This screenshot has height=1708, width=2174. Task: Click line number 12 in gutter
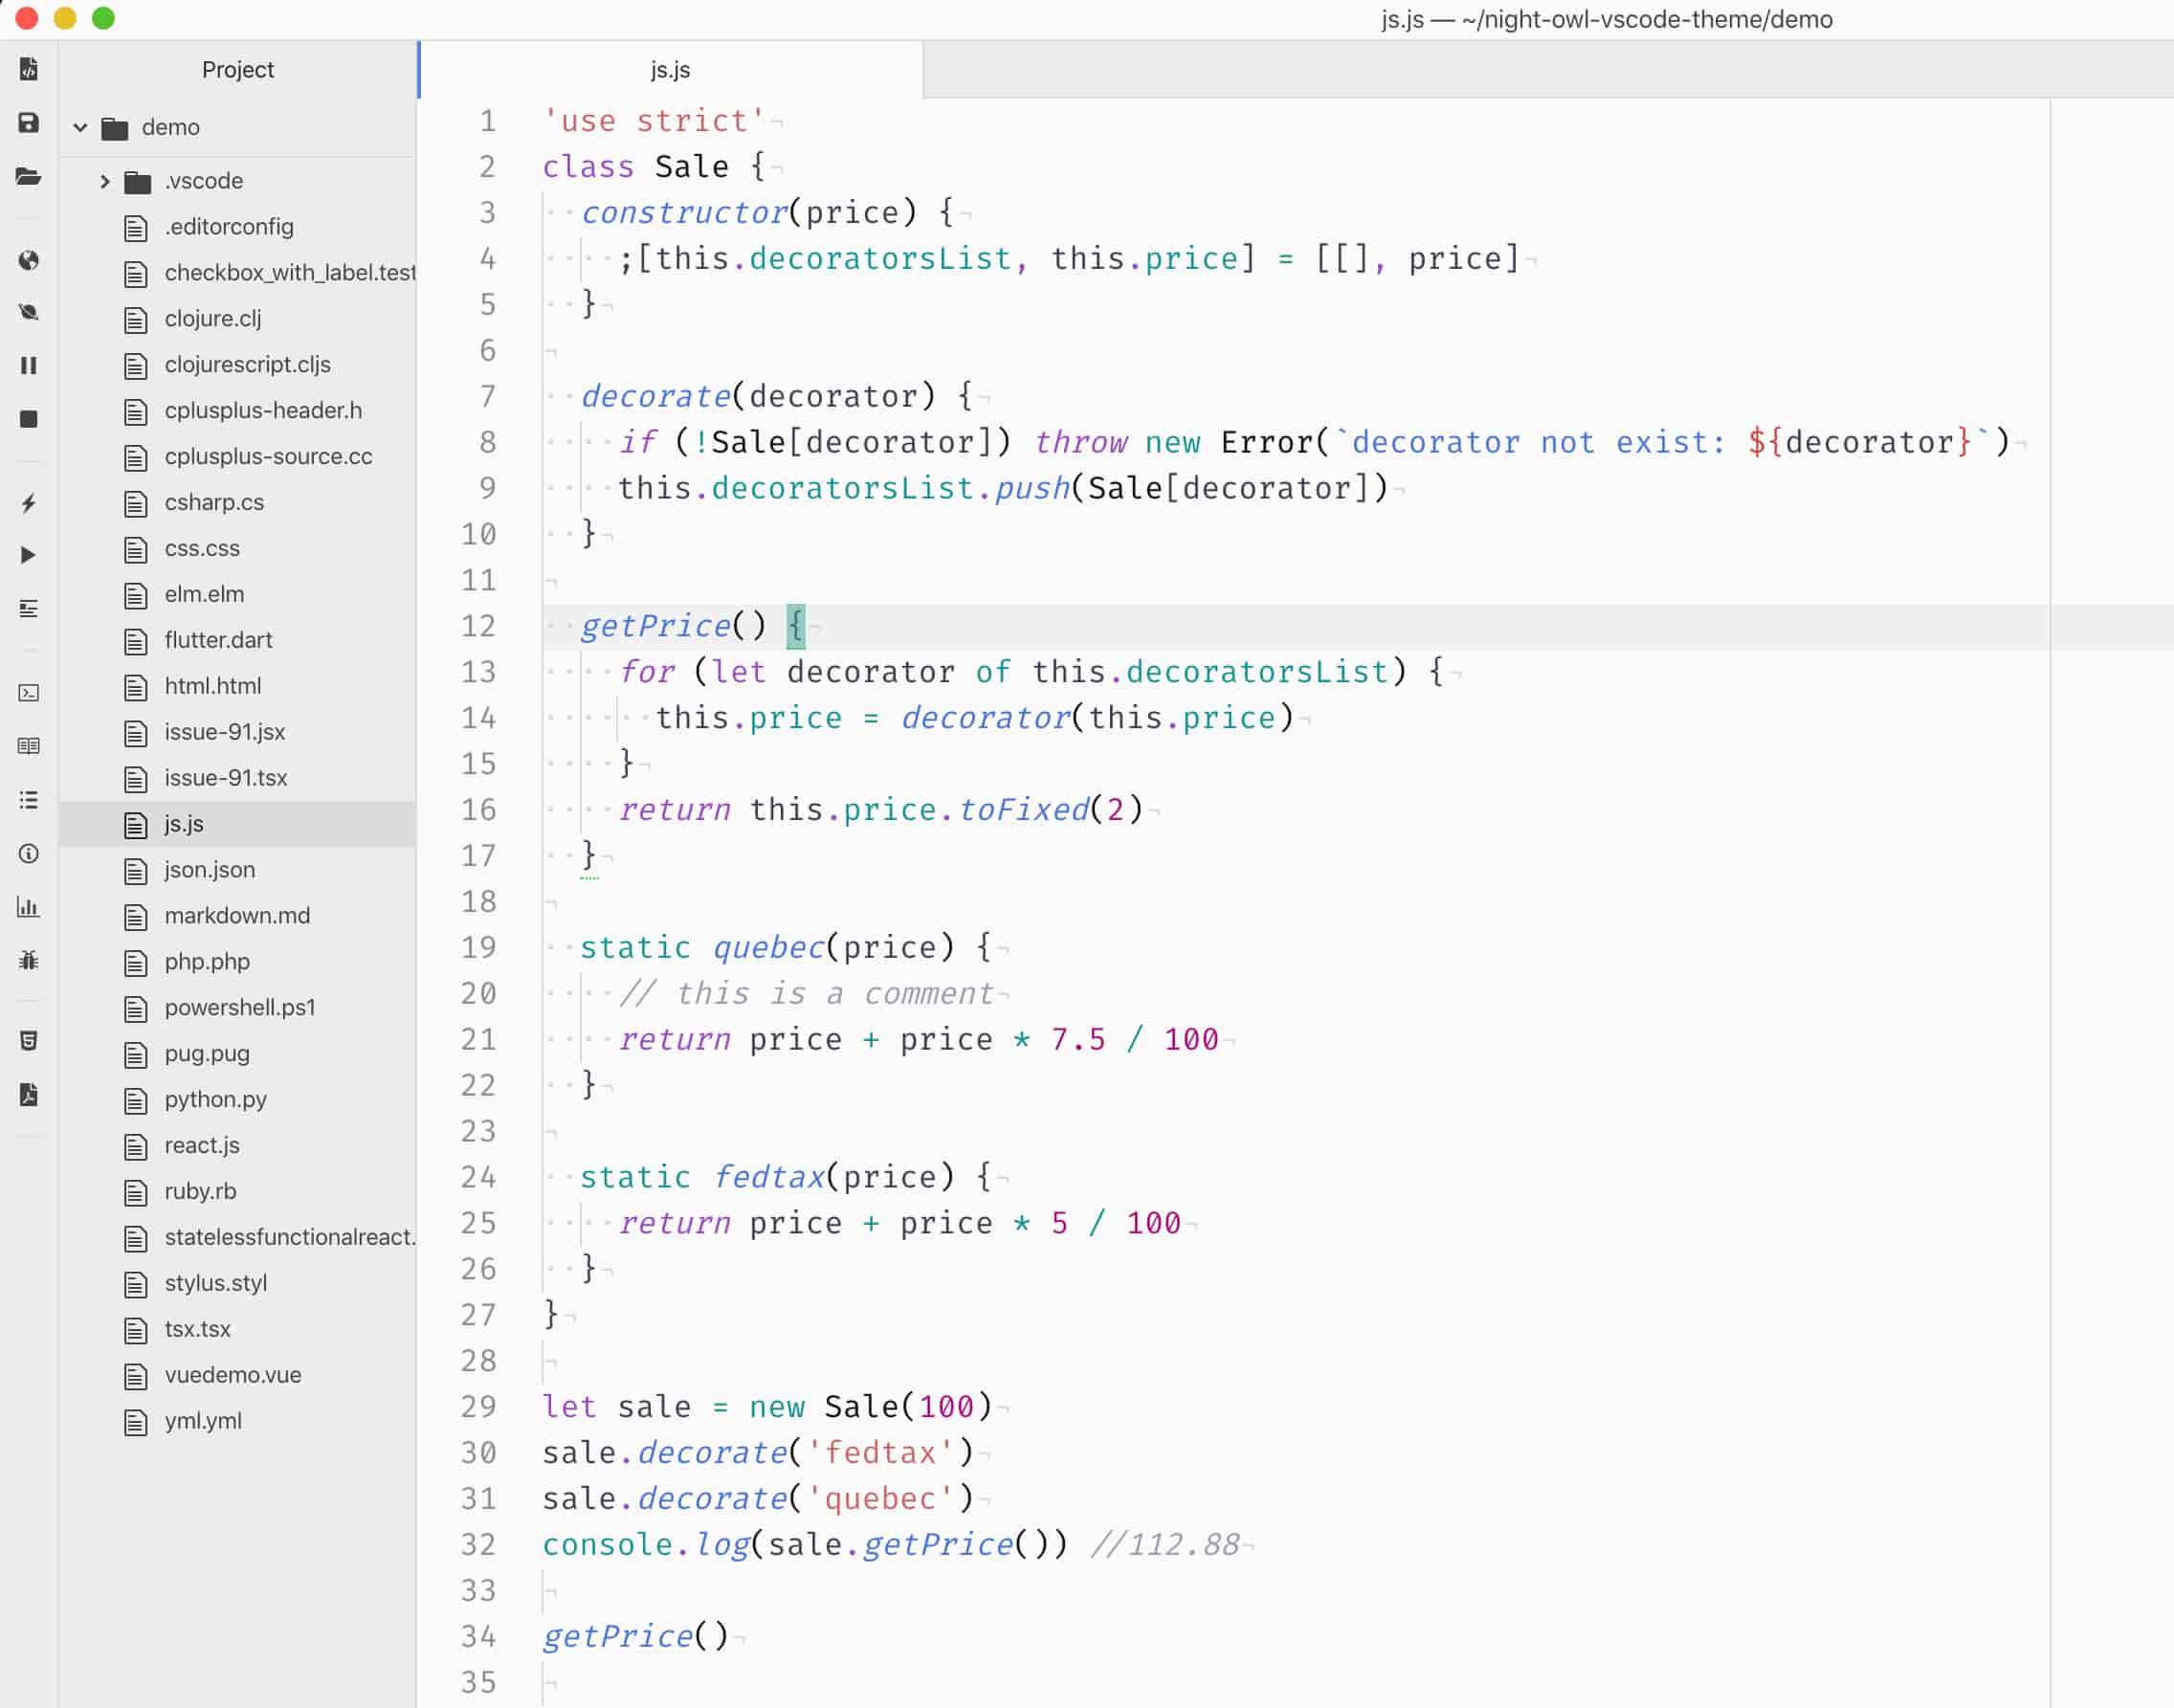(x=478, y=627)
